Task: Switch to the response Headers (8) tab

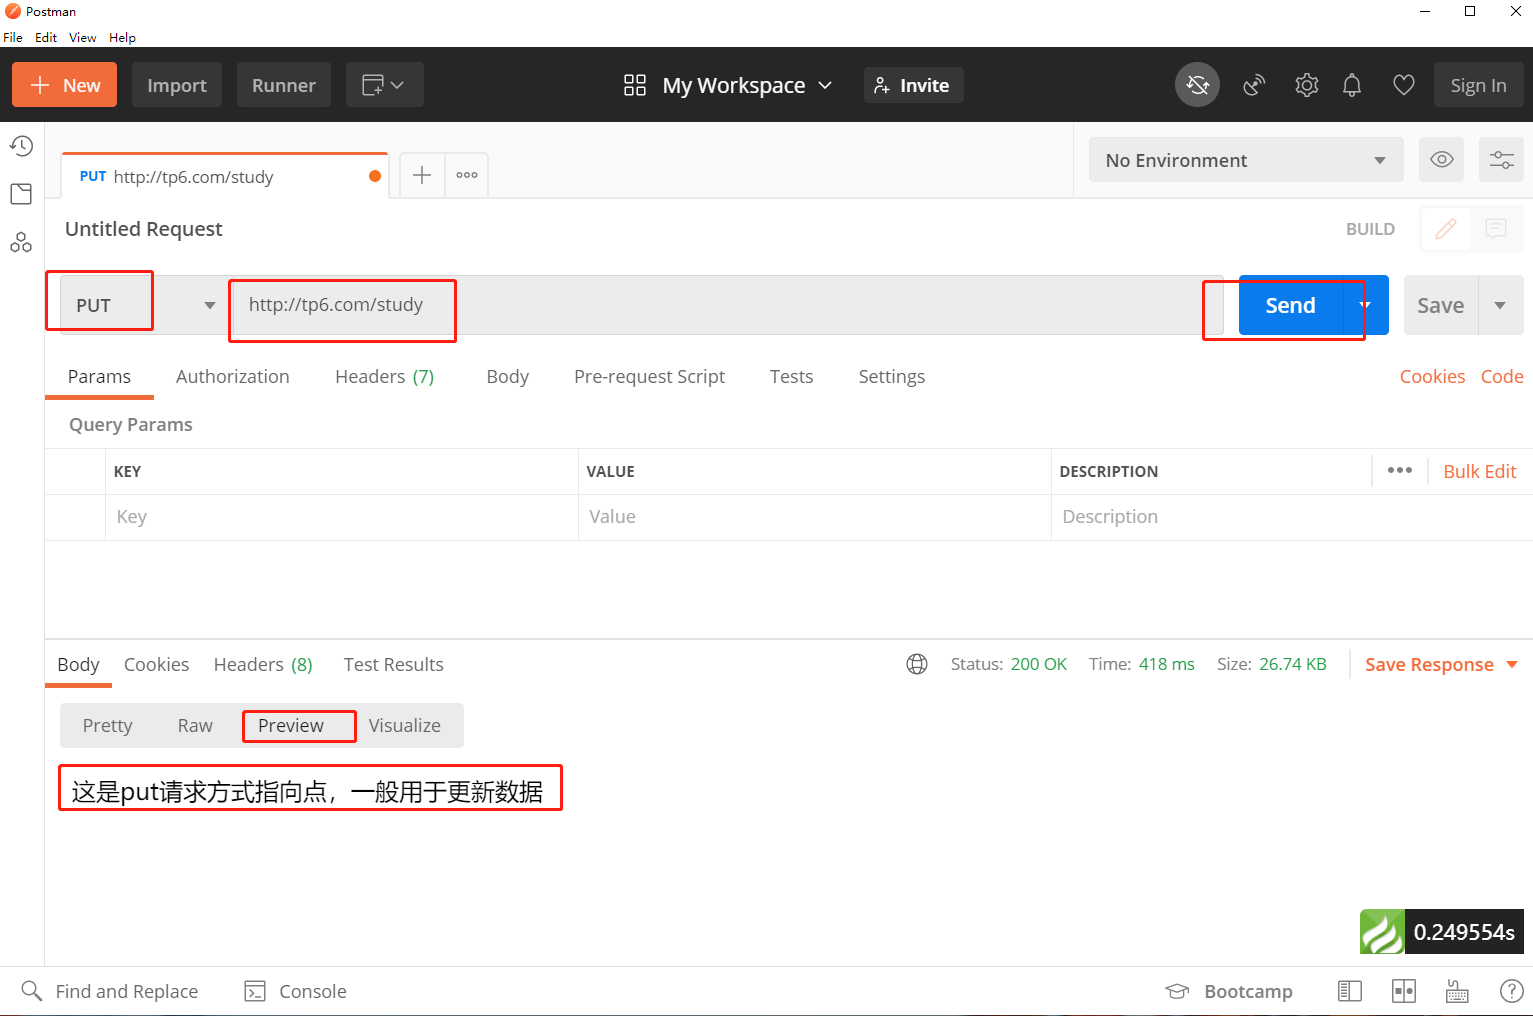Action: tap(263, 664)
